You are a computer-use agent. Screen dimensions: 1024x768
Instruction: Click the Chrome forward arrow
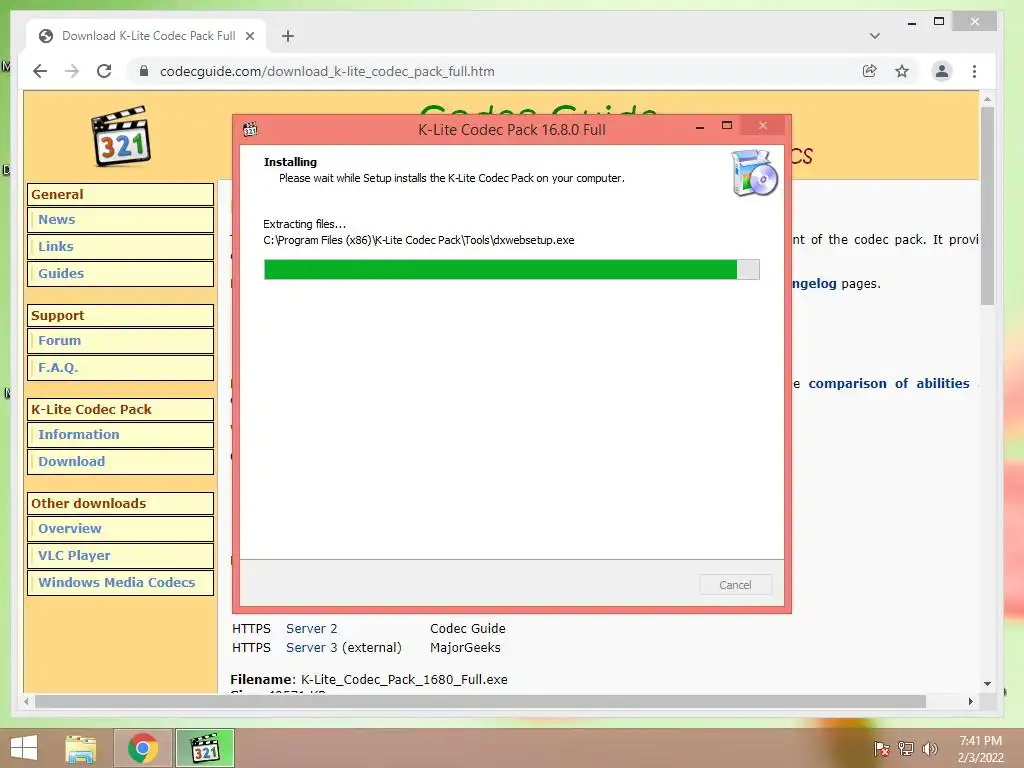(x=72, y=71)
